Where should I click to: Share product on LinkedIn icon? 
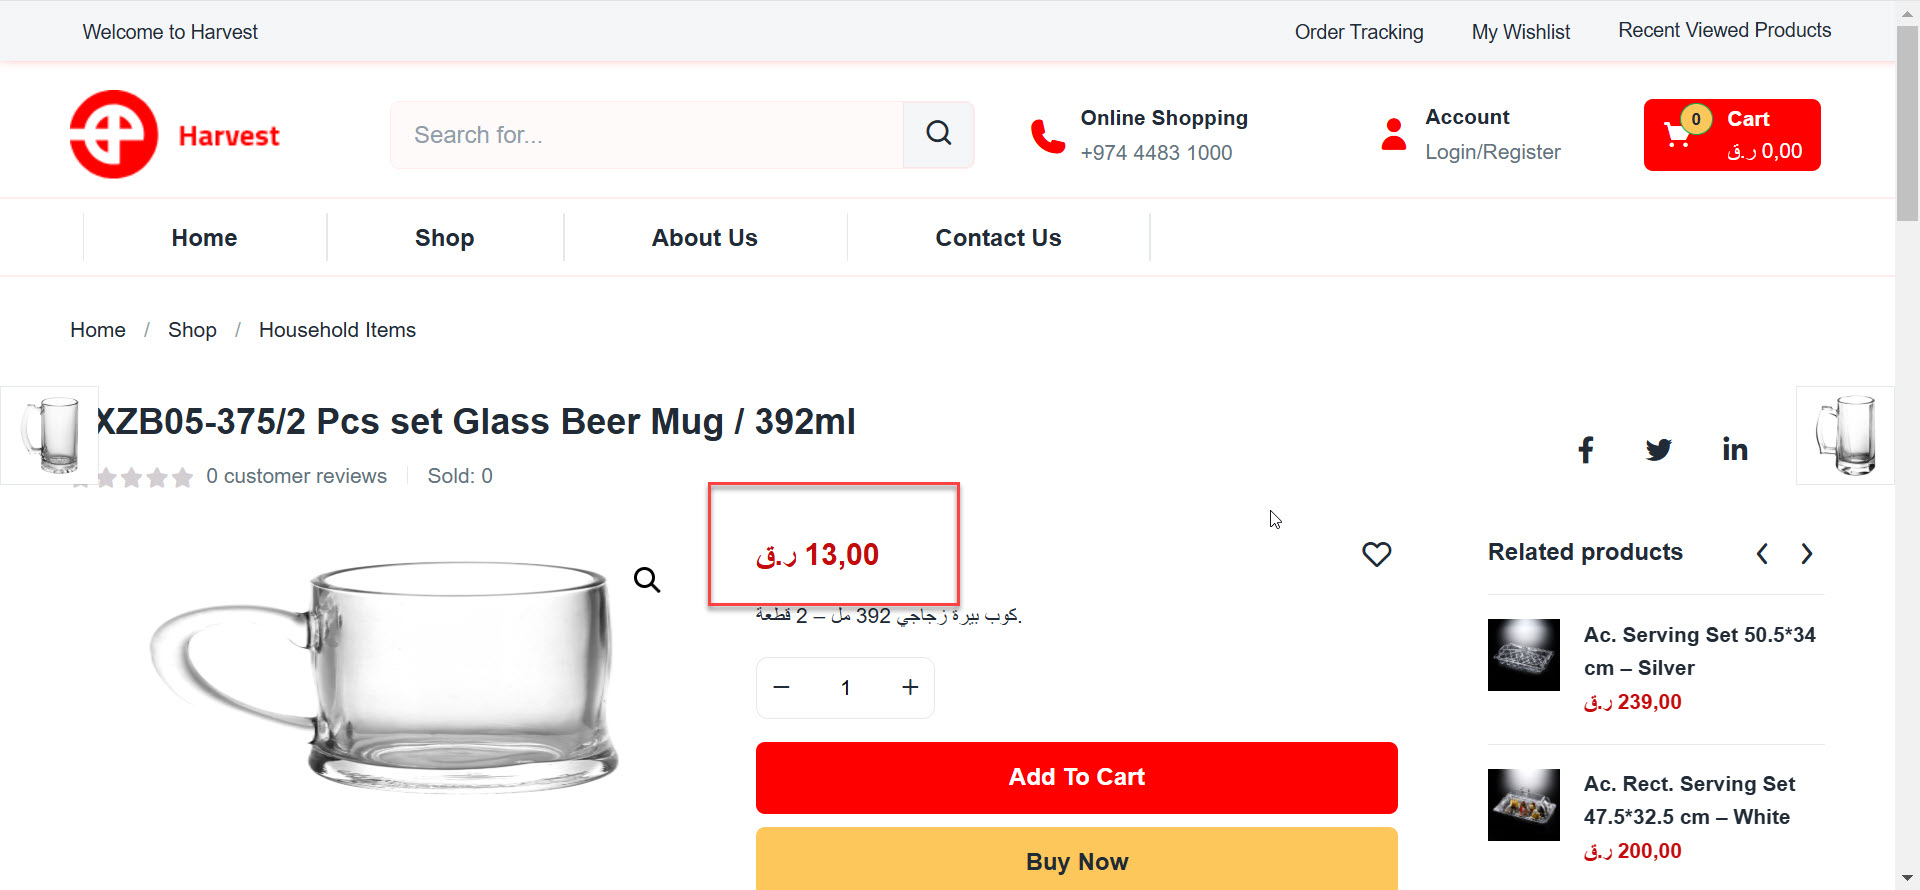[x=1735, y=450]
